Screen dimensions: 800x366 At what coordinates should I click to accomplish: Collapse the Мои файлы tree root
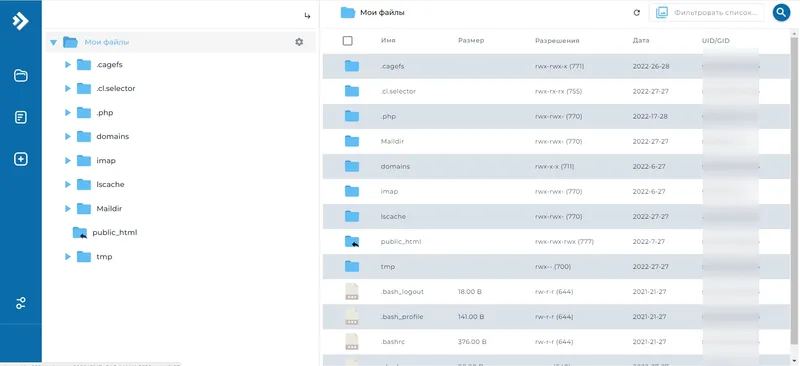pos(53,42)
